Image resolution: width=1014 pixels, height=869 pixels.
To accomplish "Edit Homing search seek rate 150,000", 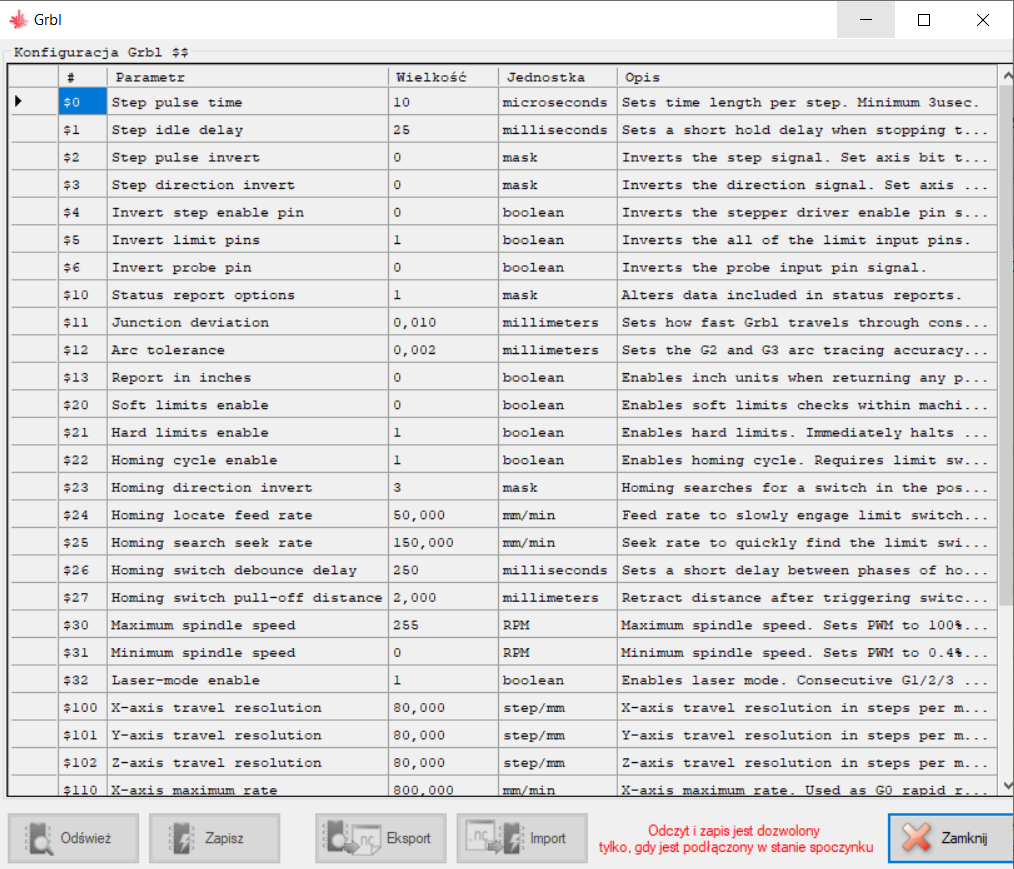I will click(444, 542).
